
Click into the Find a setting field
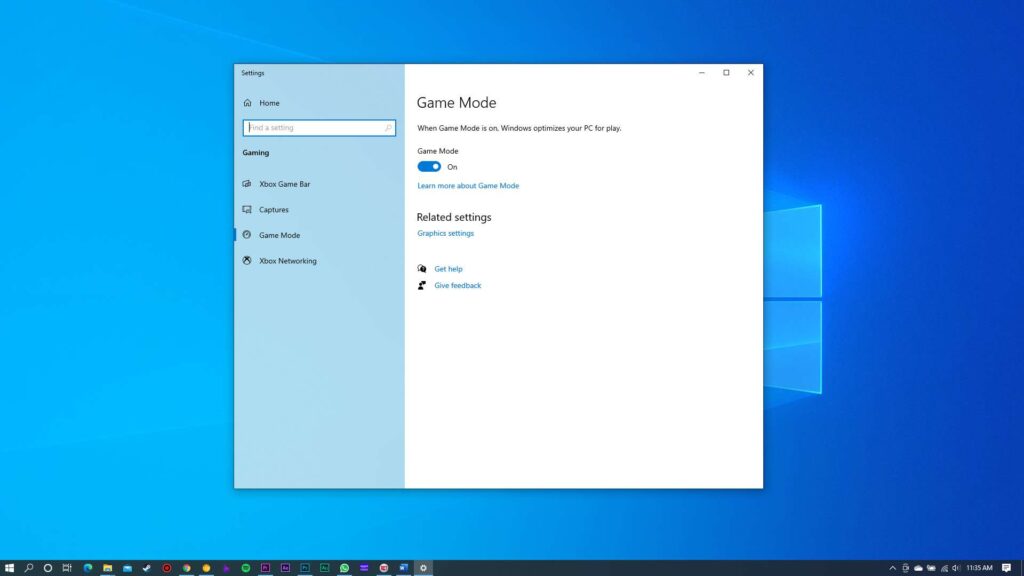pyautogui.click(x=319, y=128)
